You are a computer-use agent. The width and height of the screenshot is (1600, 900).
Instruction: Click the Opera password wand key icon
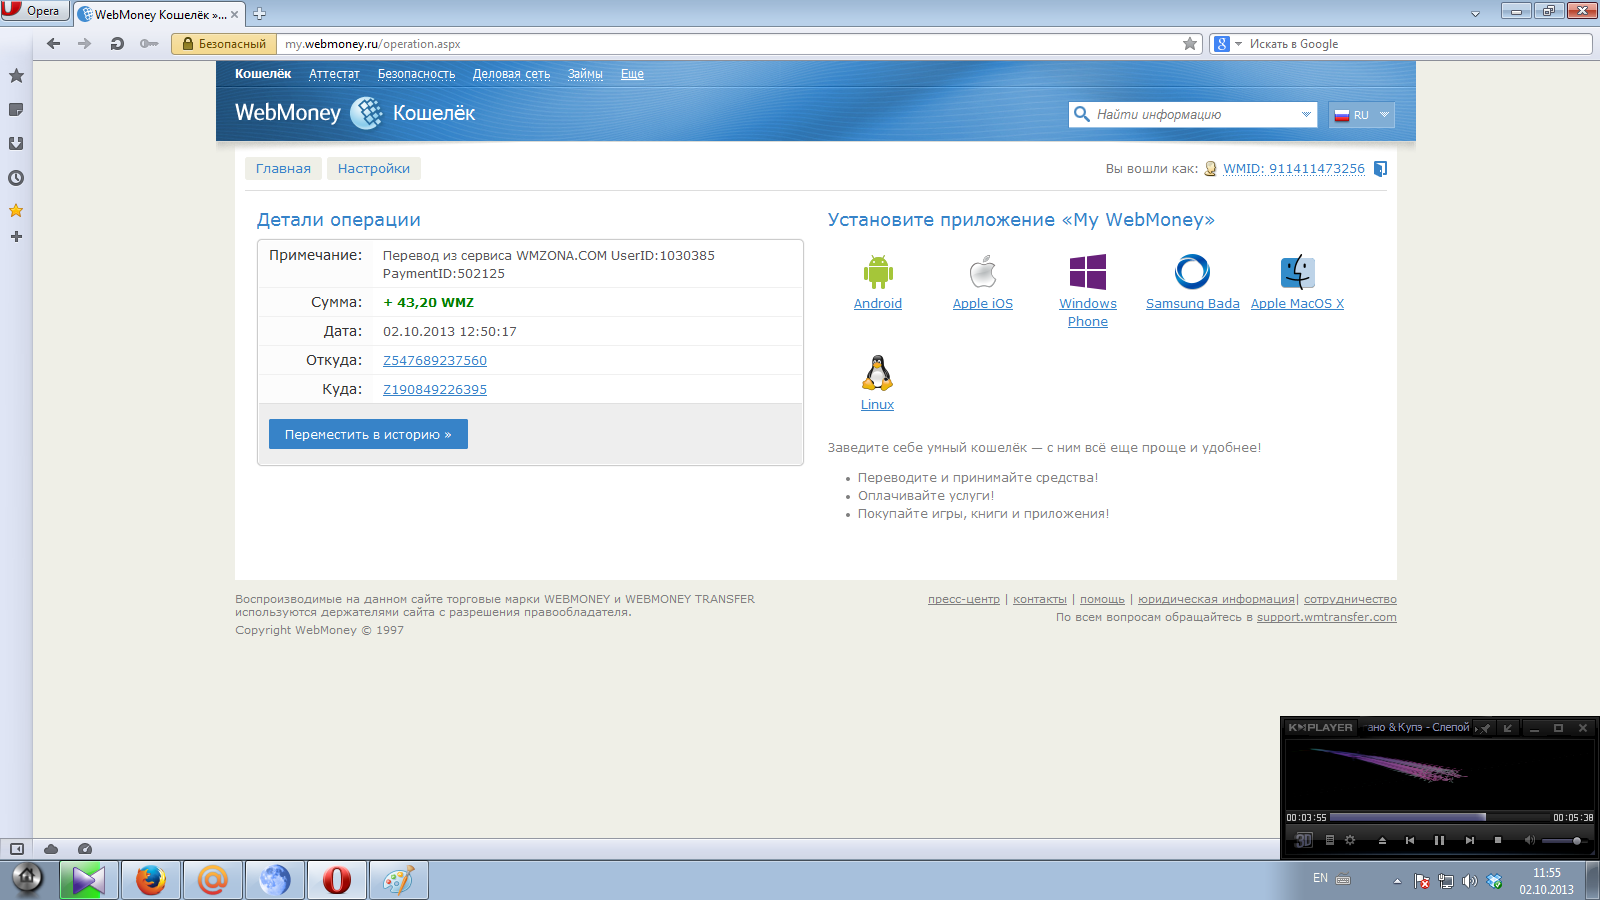coord(149,44)
